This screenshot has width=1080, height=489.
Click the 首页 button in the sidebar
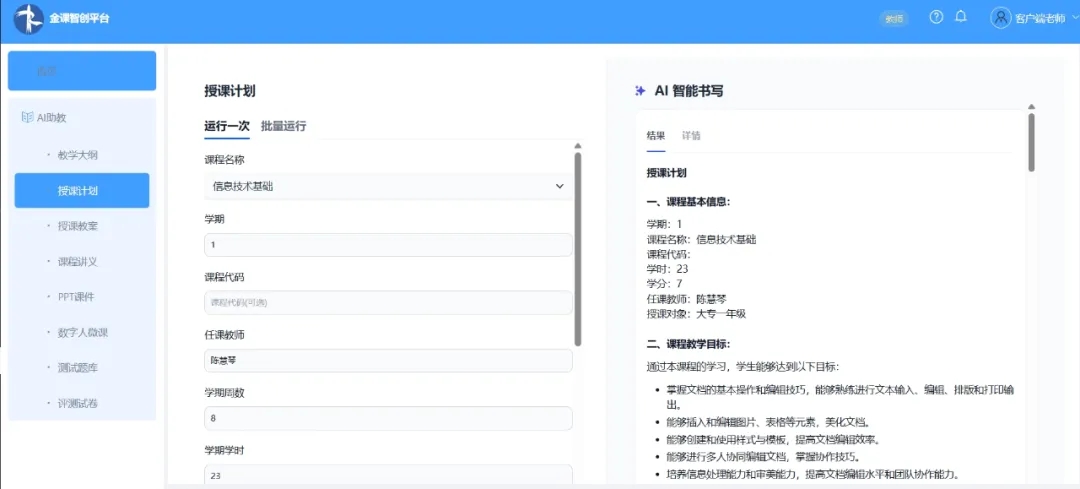coord(82,71)
